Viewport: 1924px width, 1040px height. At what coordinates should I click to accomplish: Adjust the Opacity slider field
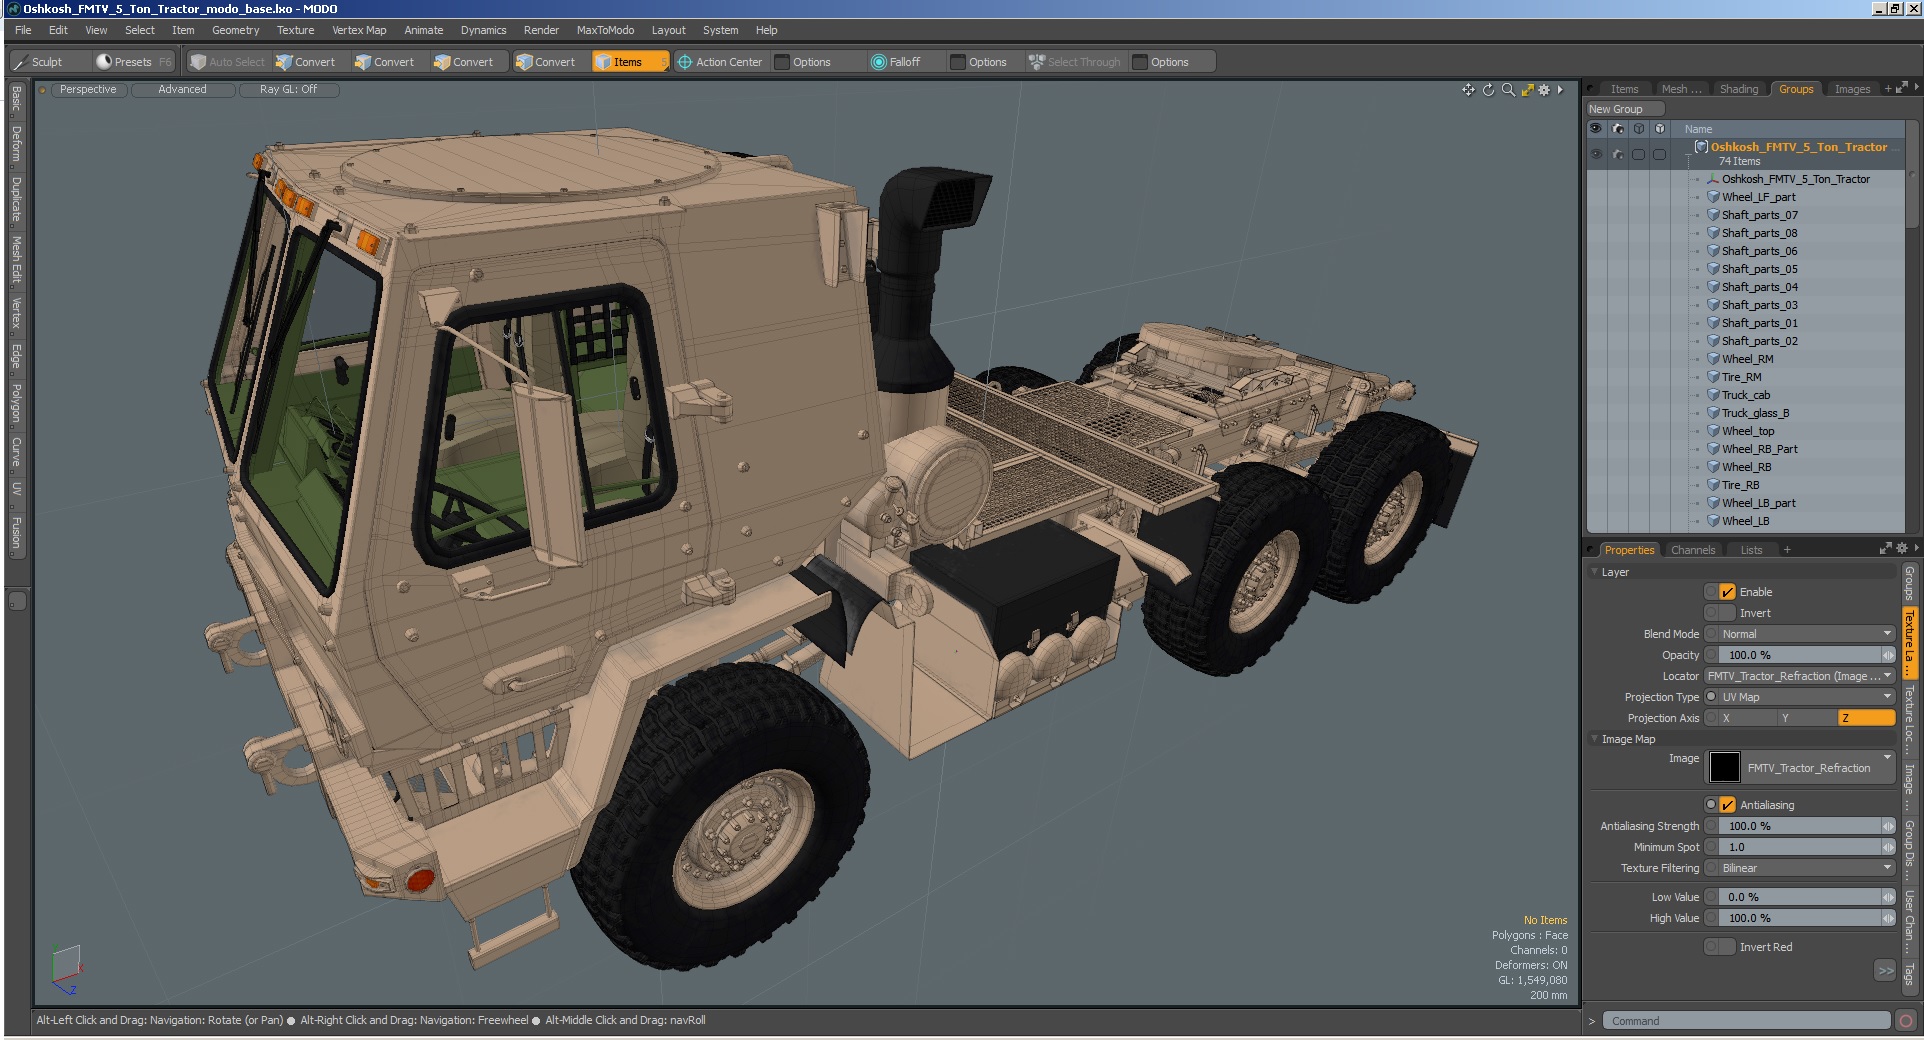(1806, 655)
